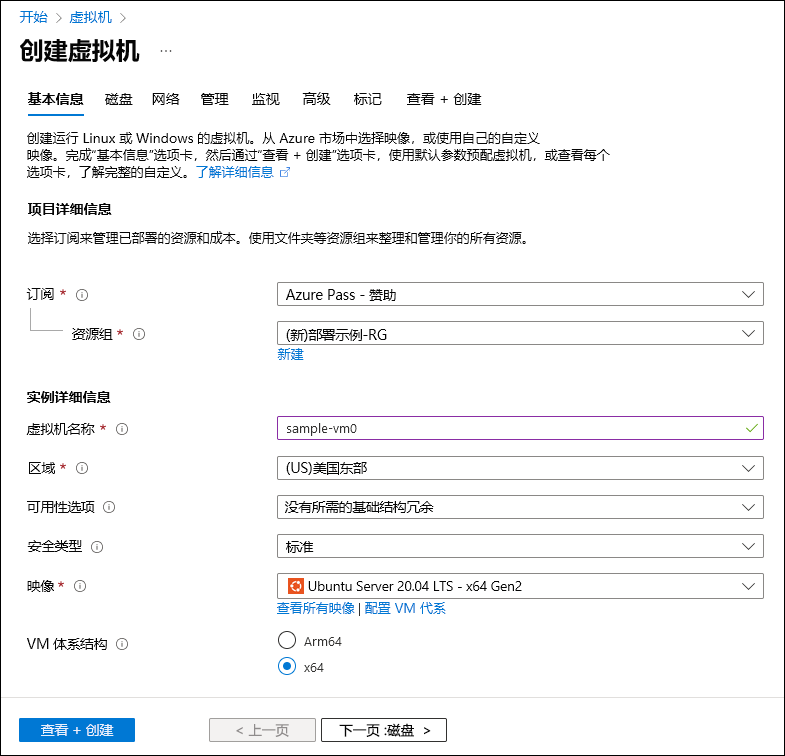Open the 标记 tab

point(367,99)
